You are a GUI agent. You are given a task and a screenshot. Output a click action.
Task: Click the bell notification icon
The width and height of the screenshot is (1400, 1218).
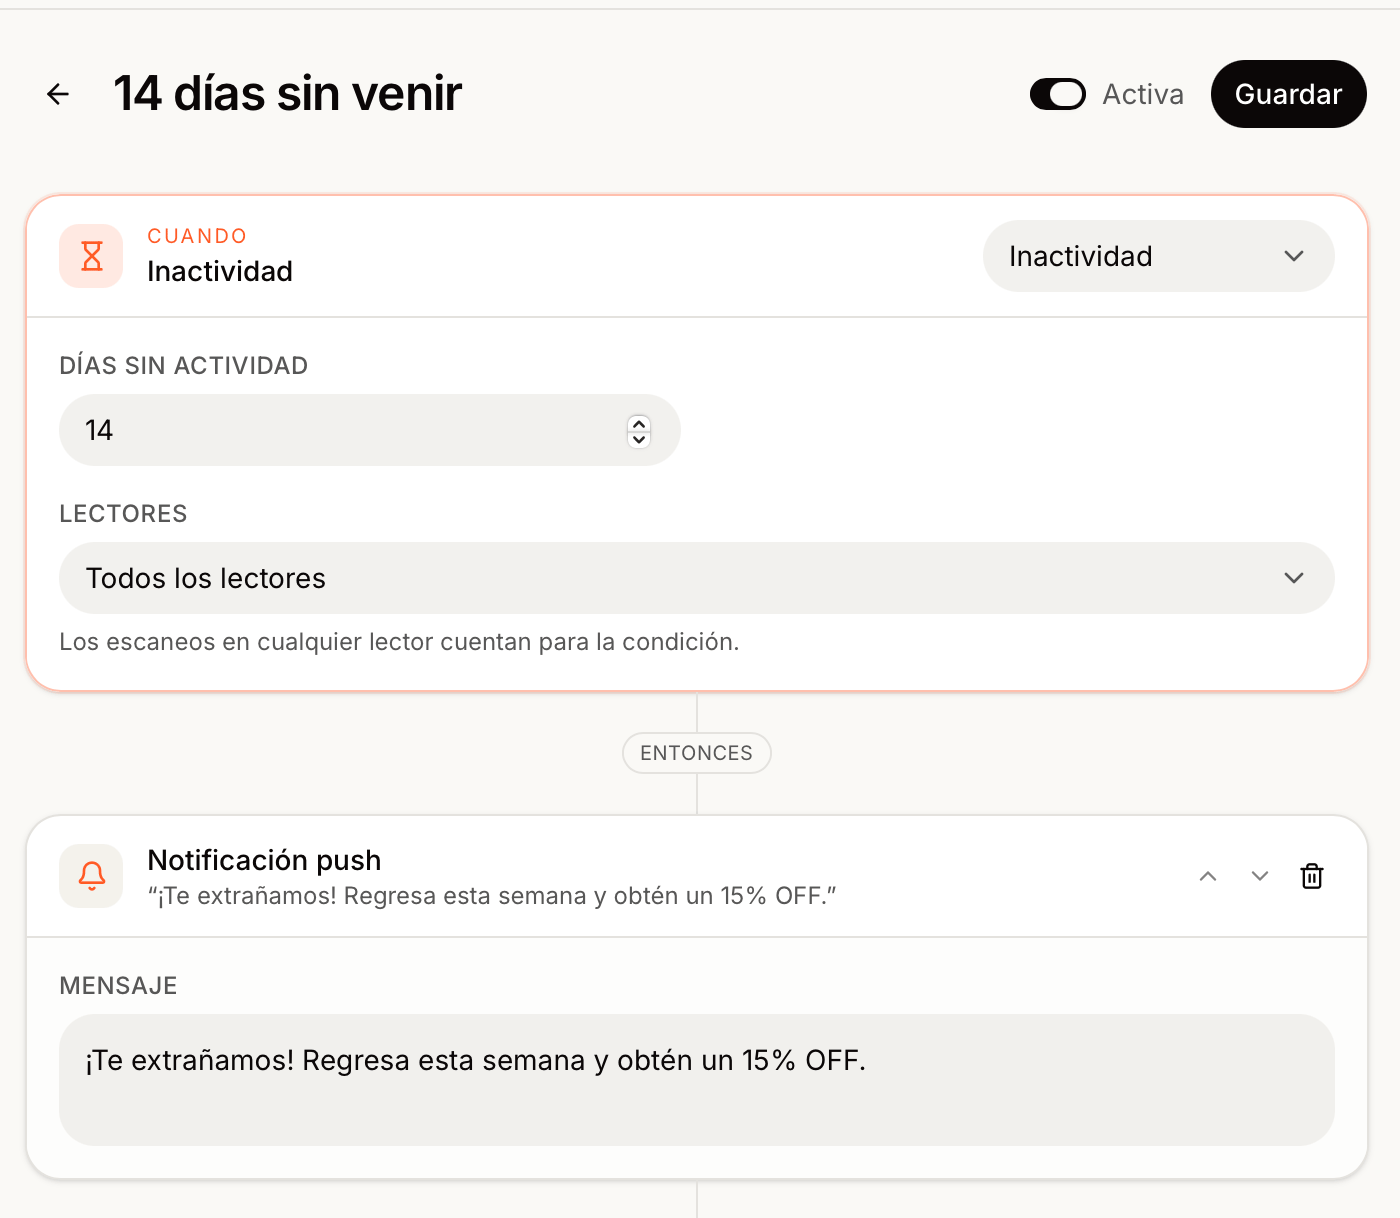pyautogui.click(x=91, y=876)
